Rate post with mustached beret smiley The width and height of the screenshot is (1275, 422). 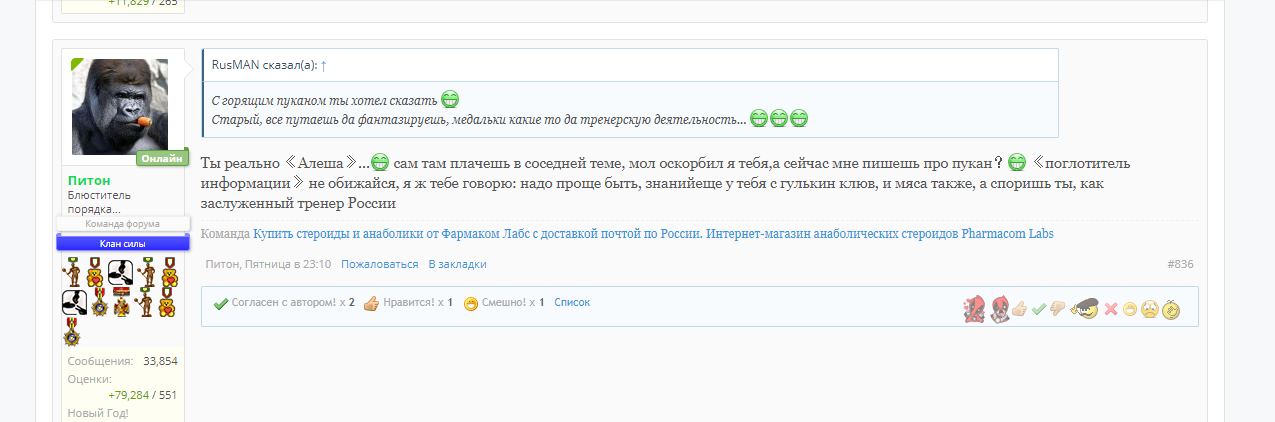(x=1083, y=309)
